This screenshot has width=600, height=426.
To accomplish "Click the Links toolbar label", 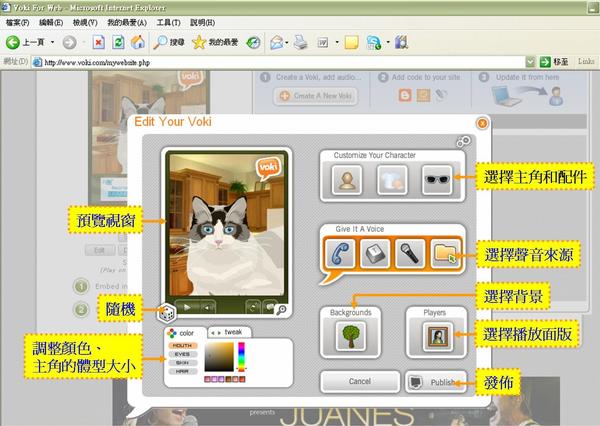I will 586,61.
